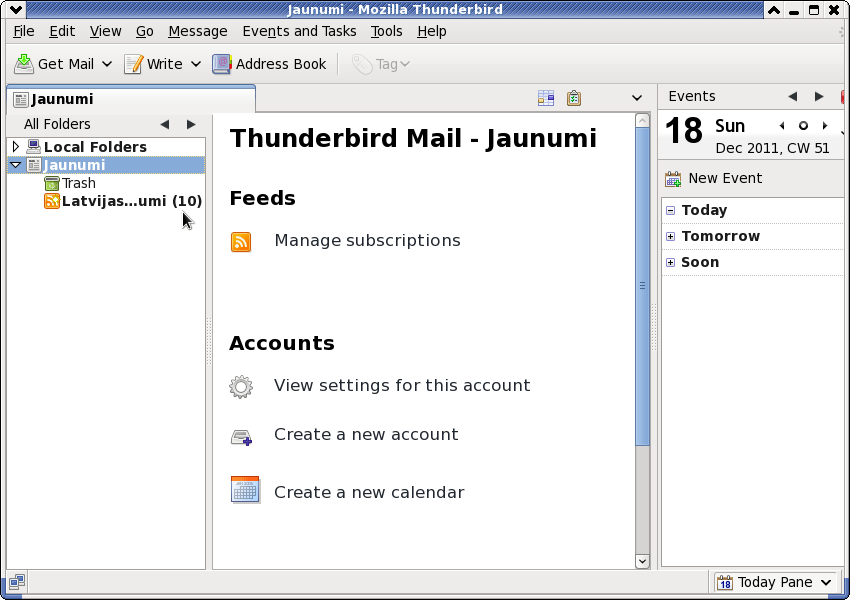Select the Jaunumi tab
The width and height of the screenshot is (850, 600).
[131, 99]
